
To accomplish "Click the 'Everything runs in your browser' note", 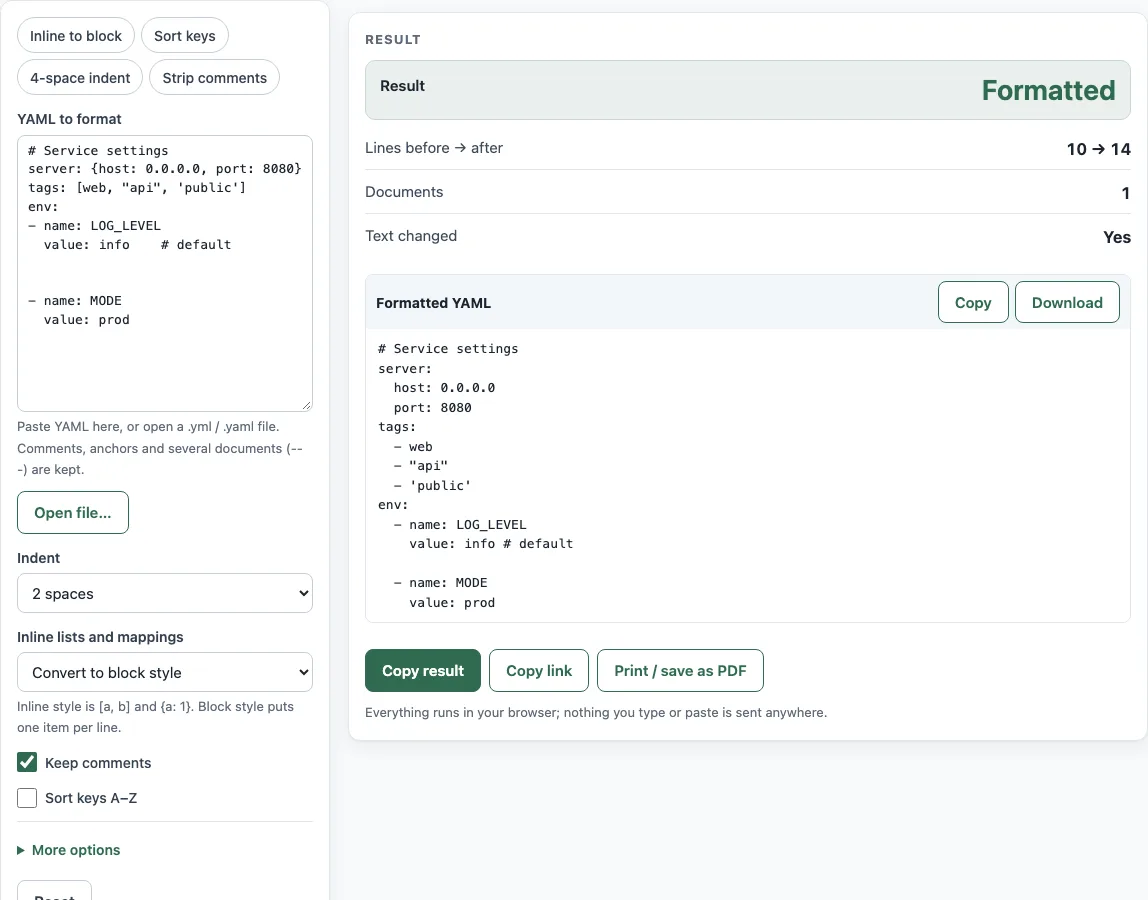I will pyautogui.click(x=596, y=713).
